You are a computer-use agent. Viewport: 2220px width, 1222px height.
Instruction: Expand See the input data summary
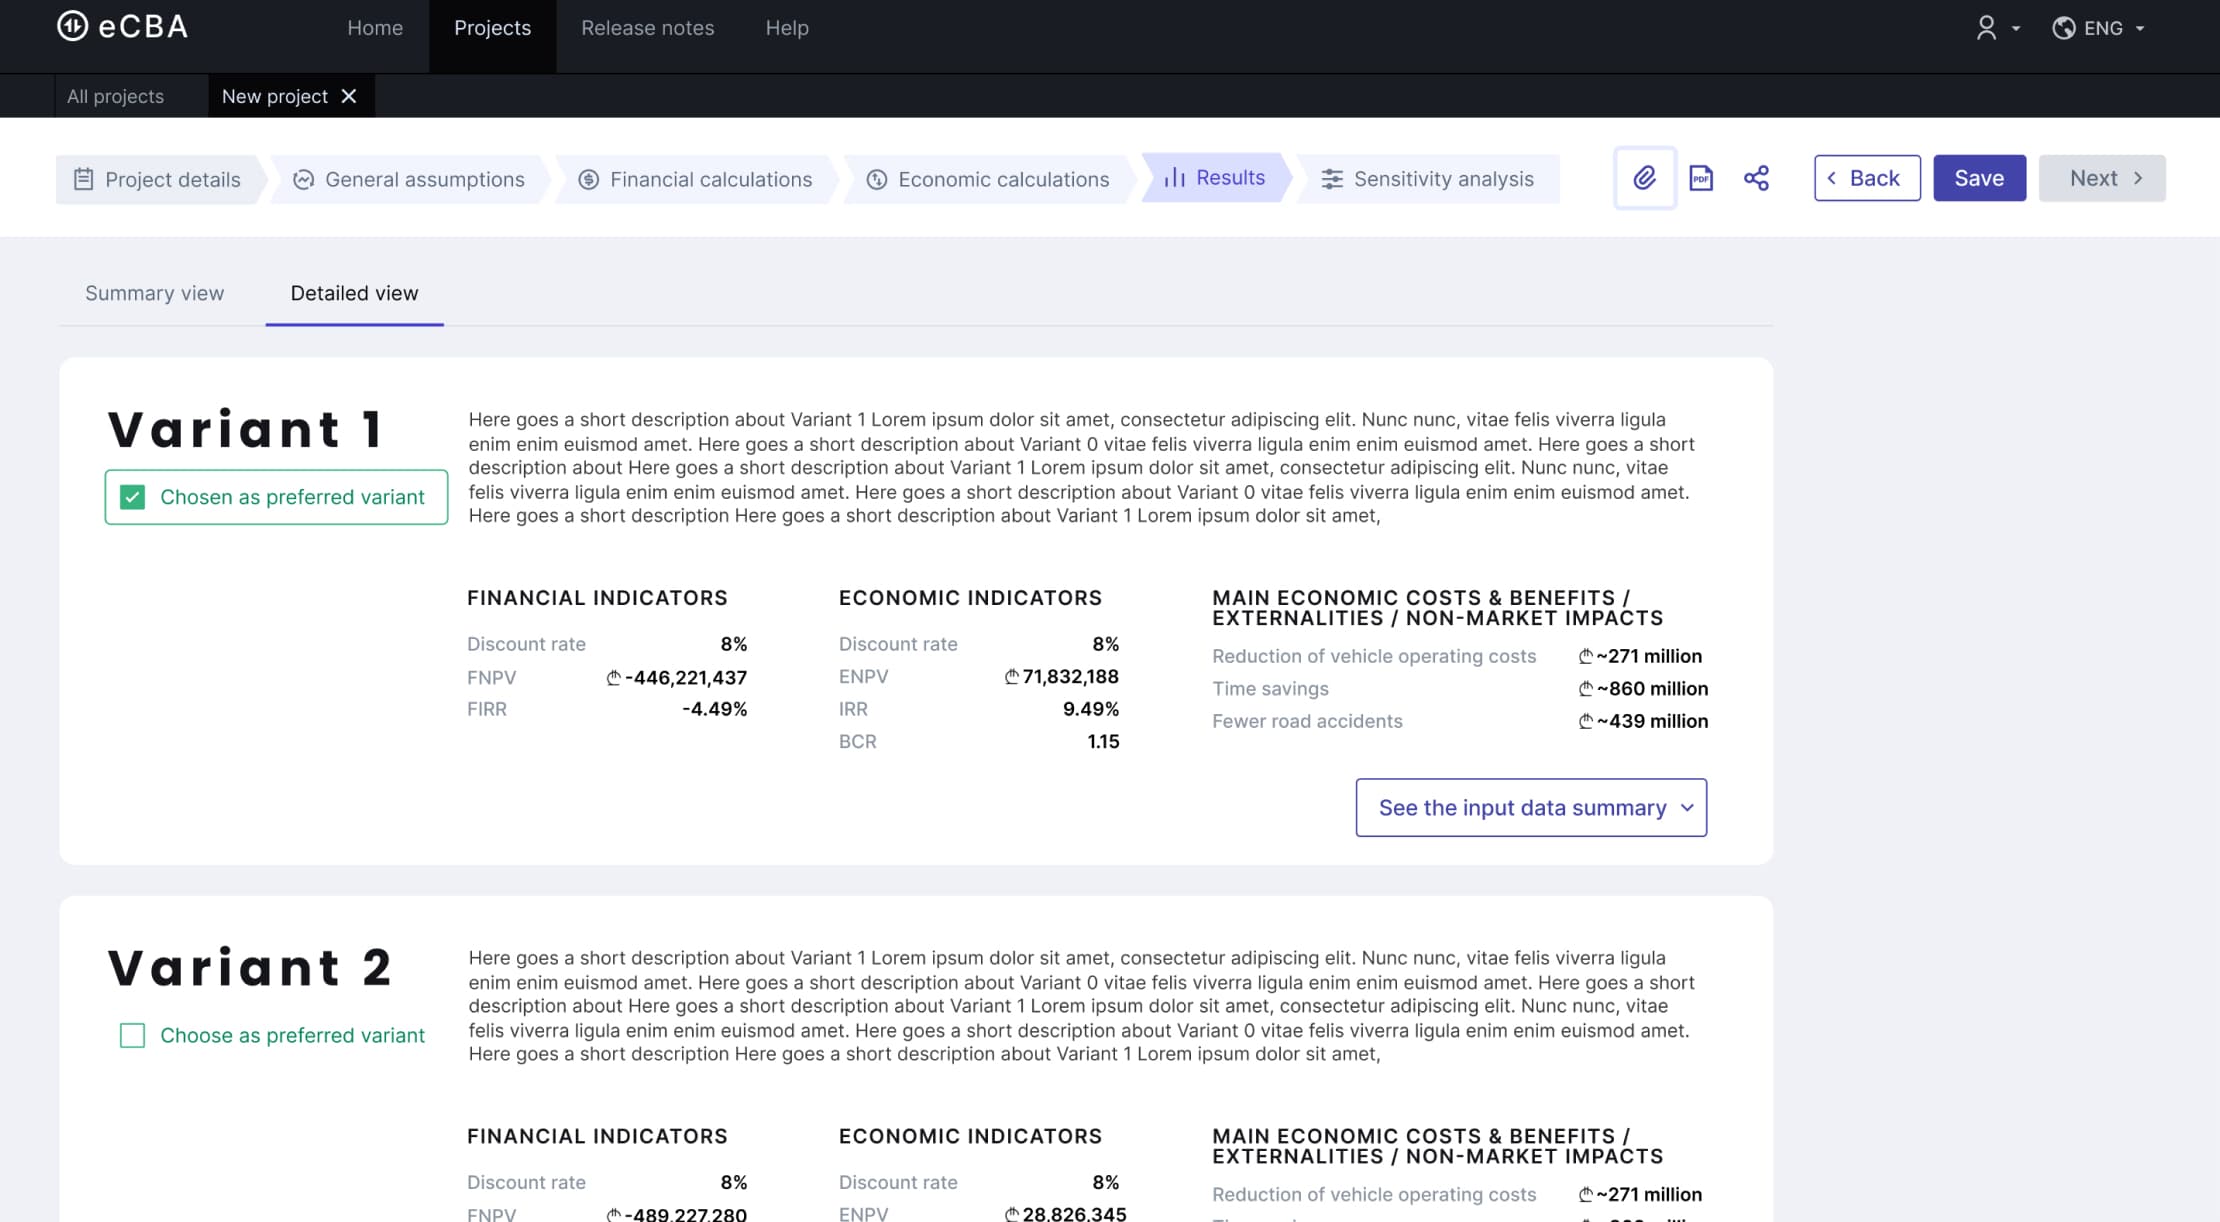pos(1531,808)
